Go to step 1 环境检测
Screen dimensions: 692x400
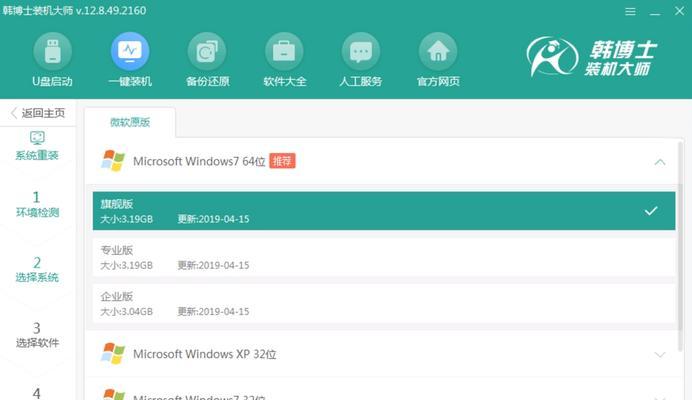coord(37,204)
